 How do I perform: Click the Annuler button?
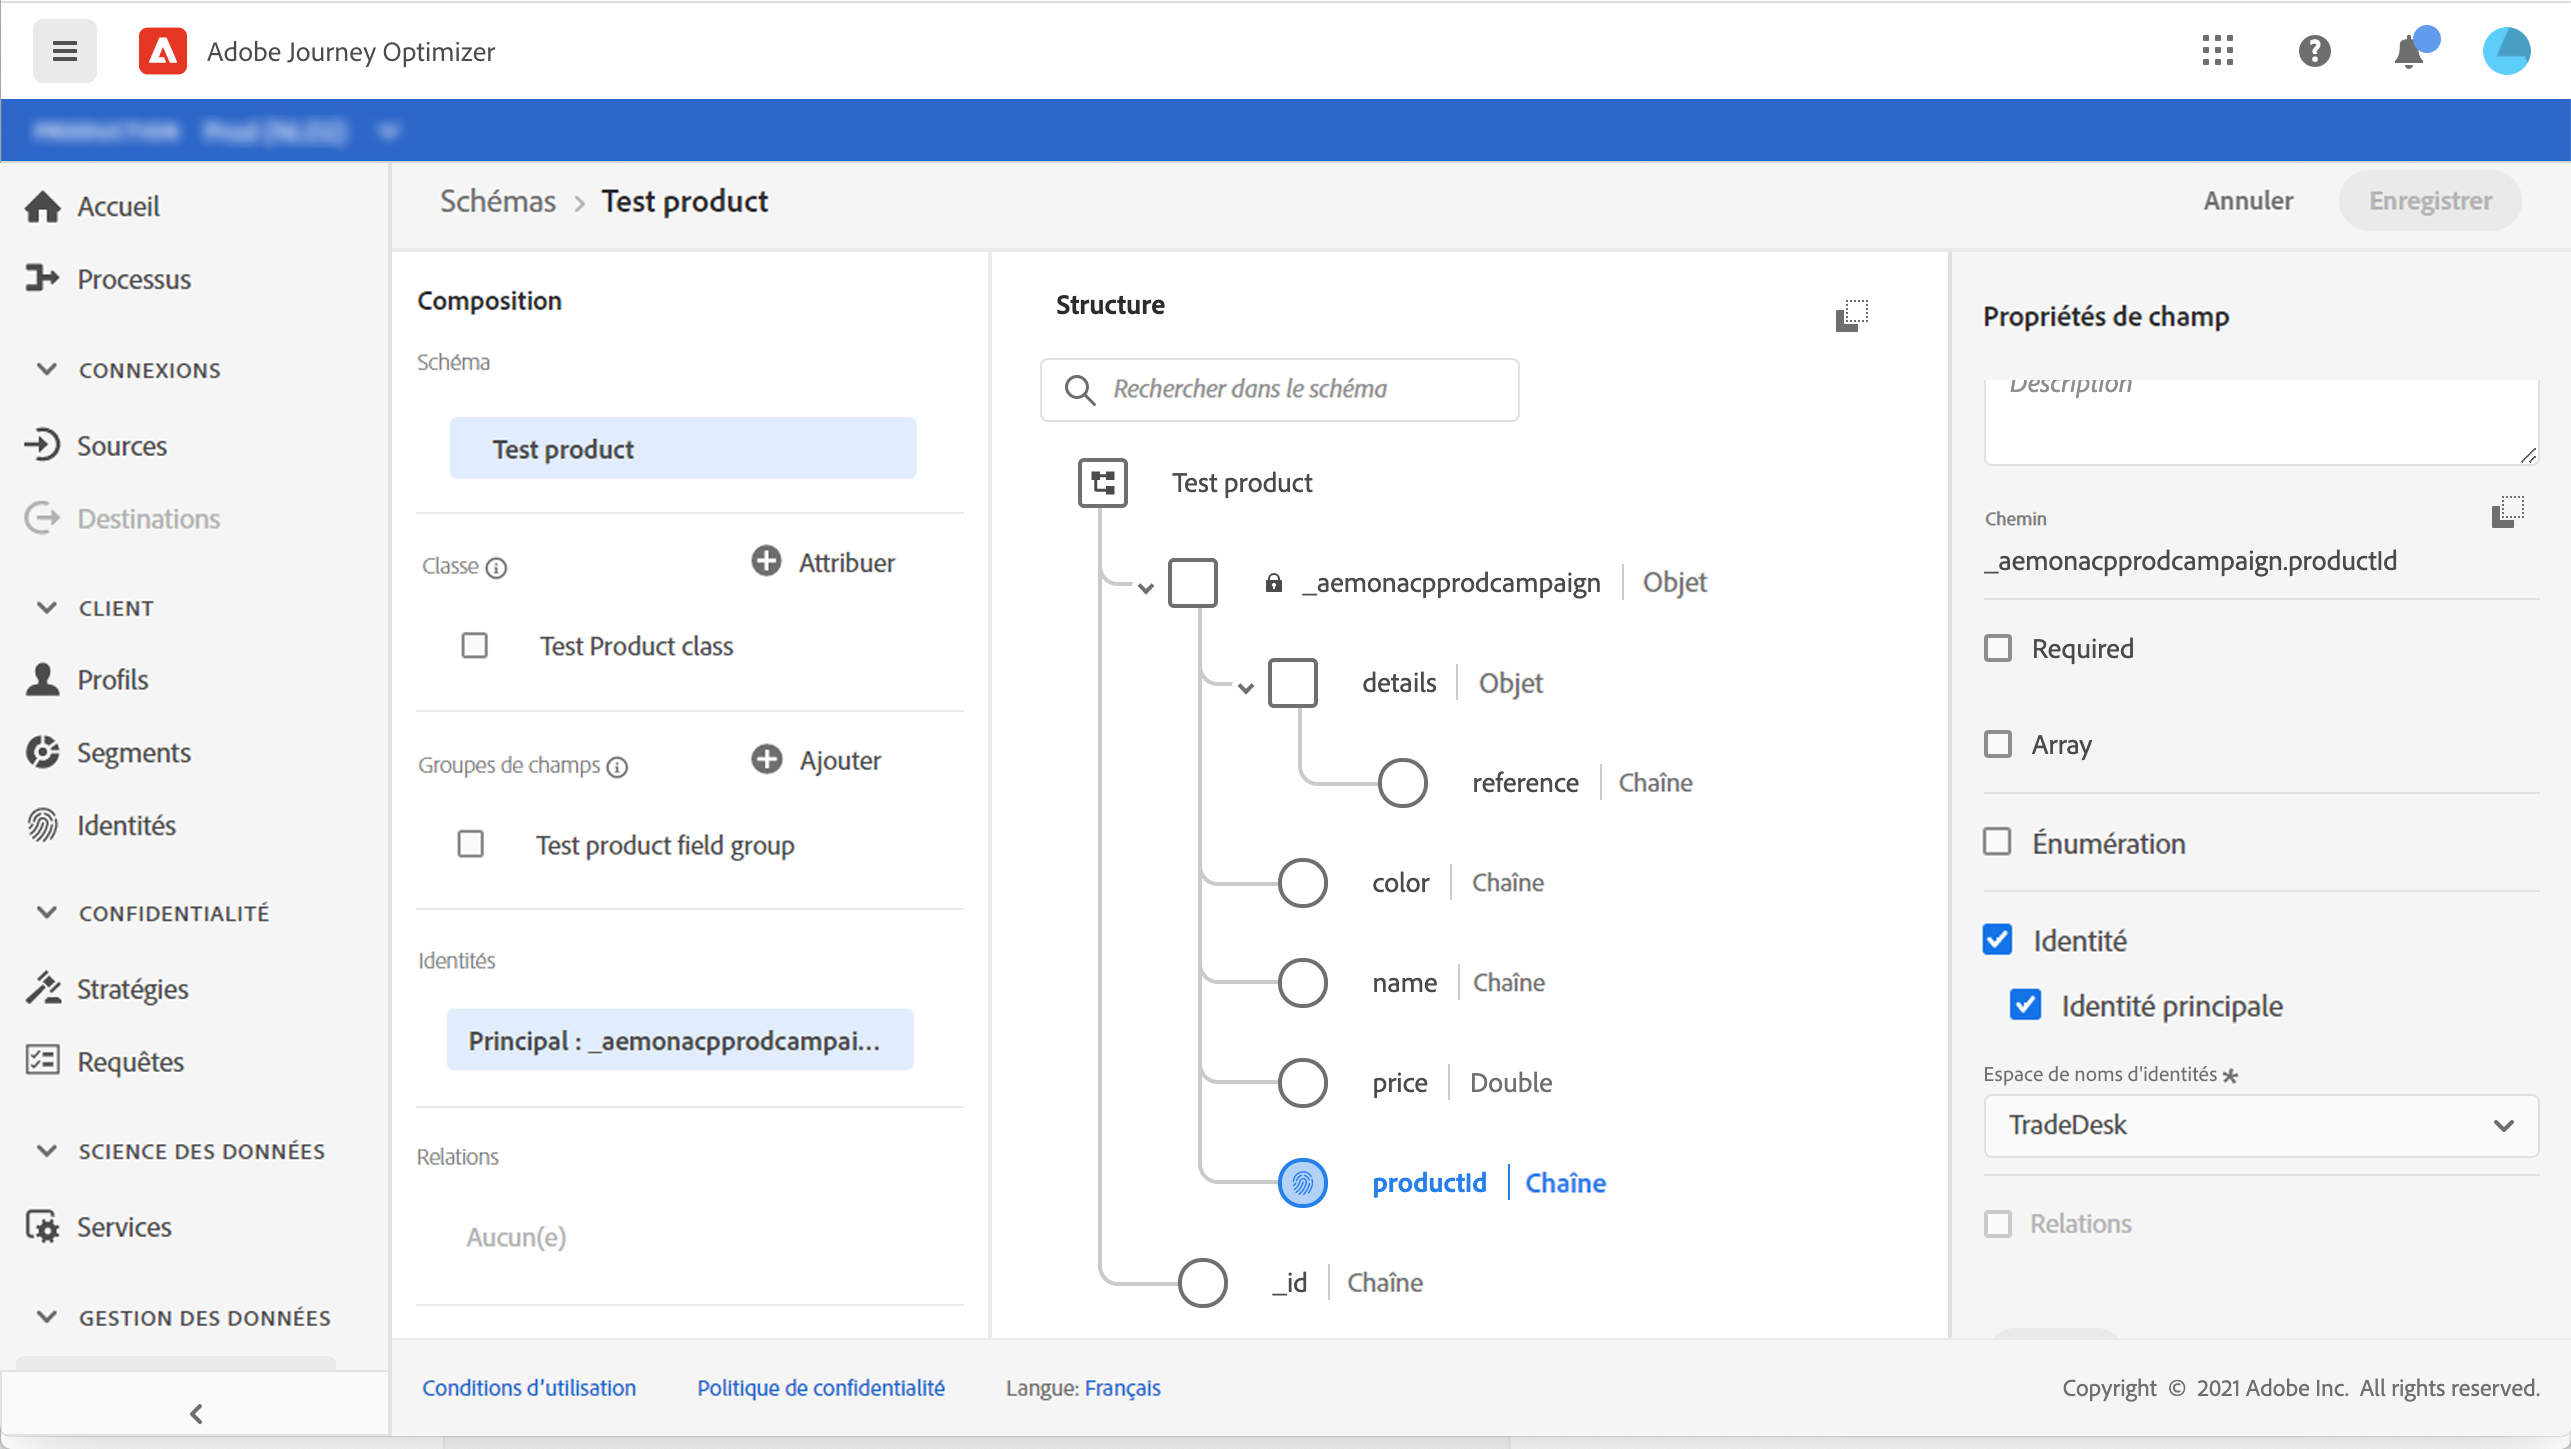coord(2247,201)
